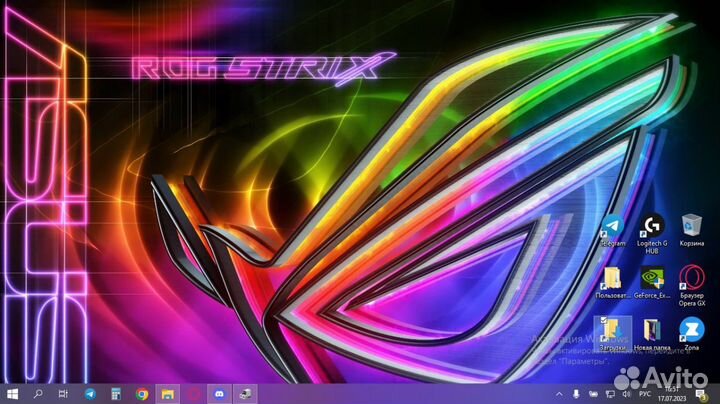This screenshot has height=404, width=720.
Task: Launch Google Chrome from the taskbar
Action: point(142,394)
